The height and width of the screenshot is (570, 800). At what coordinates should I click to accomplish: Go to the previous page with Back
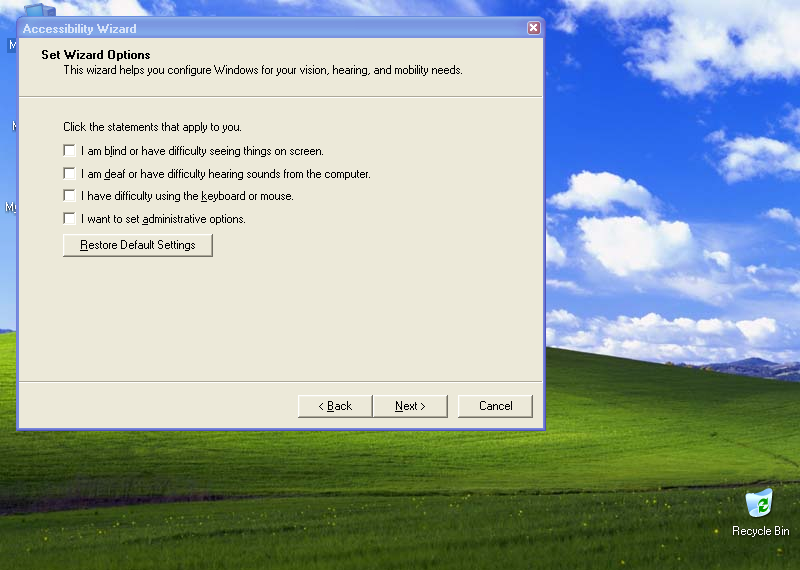(335, 406)
